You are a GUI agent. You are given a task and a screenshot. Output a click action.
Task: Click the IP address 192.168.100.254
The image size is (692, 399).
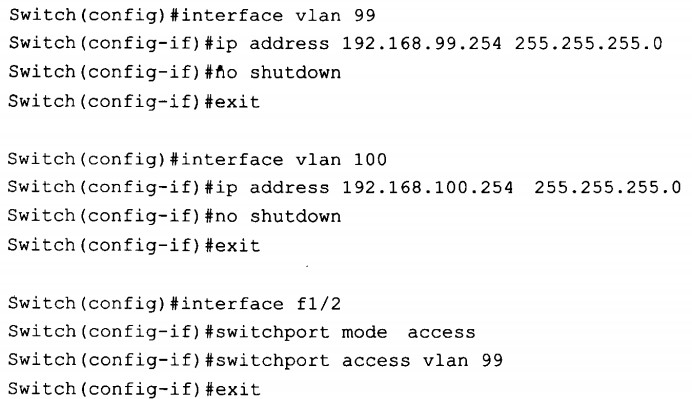pos(428,188)
